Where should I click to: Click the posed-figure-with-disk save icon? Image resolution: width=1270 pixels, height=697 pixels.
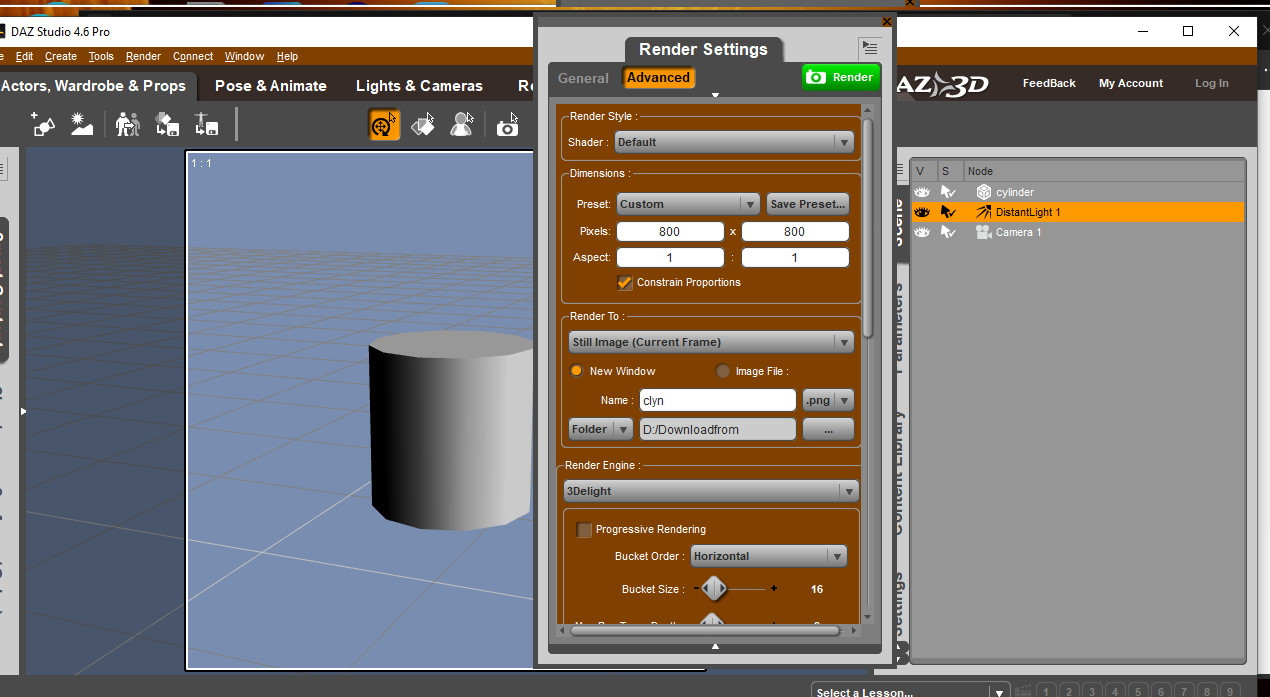coord(206,124)
